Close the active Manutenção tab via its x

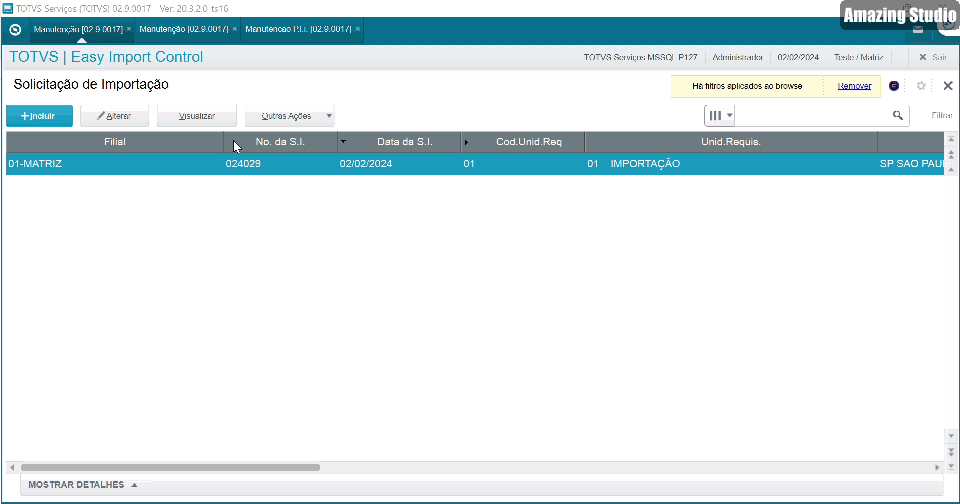[x=129, y=29]
